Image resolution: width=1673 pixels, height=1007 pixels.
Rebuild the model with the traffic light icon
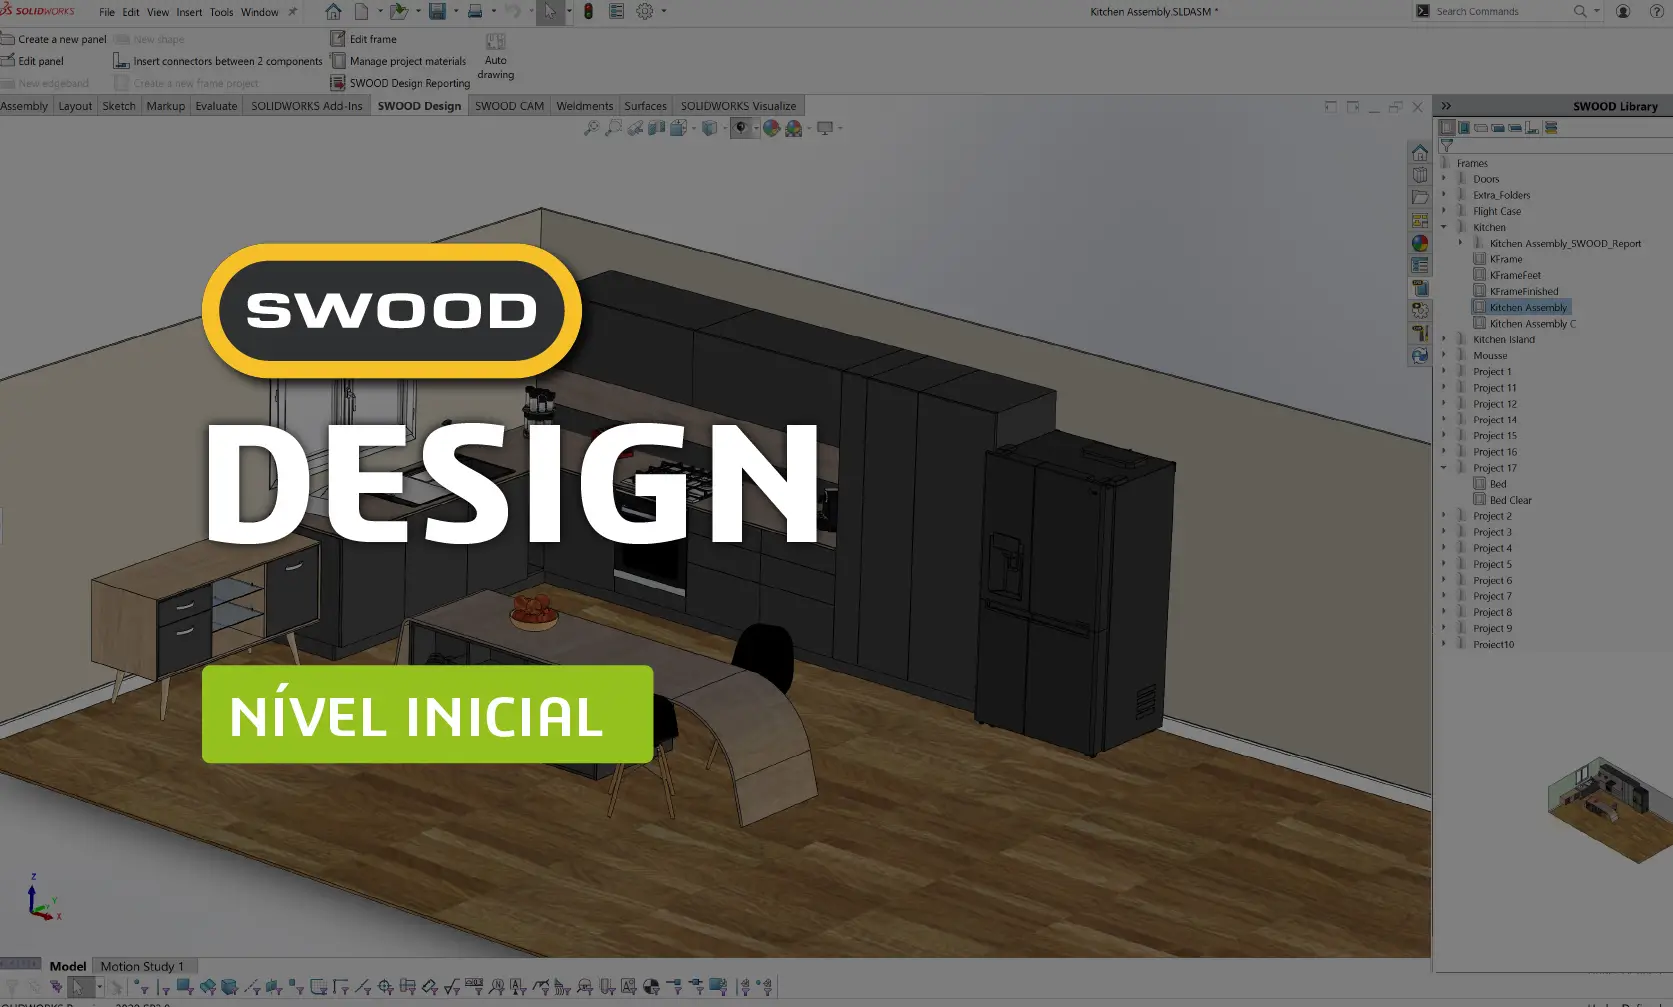coord(588,12)
